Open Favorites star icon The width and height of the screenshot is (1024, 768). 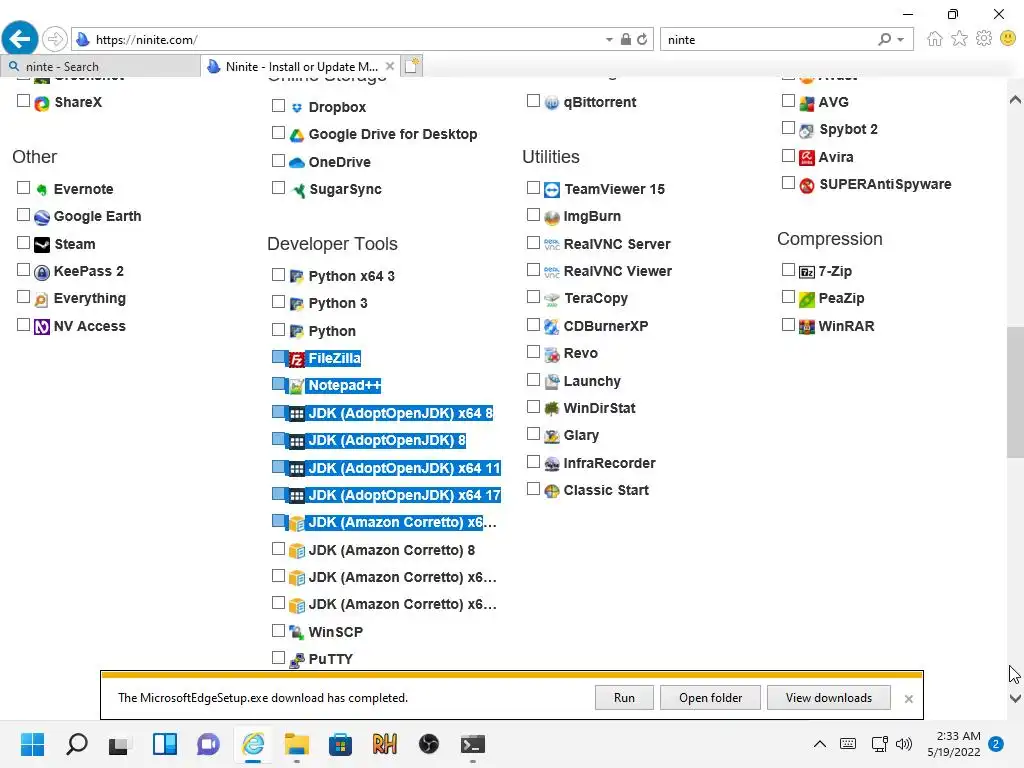pyautogui.click(x=959, y=39)
